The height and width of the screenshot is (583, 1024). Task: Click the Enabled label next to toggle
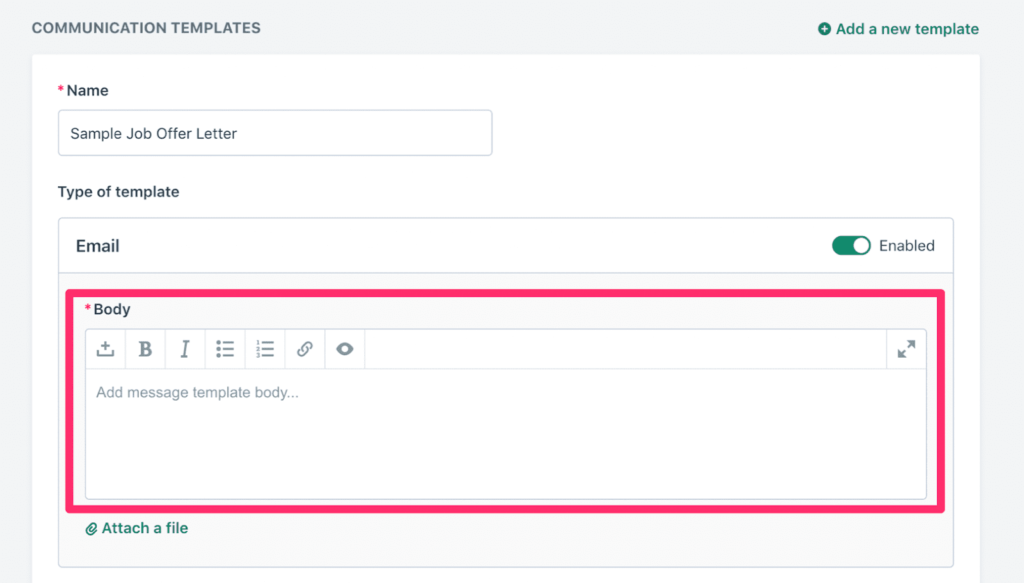click(x=906, y=245)
